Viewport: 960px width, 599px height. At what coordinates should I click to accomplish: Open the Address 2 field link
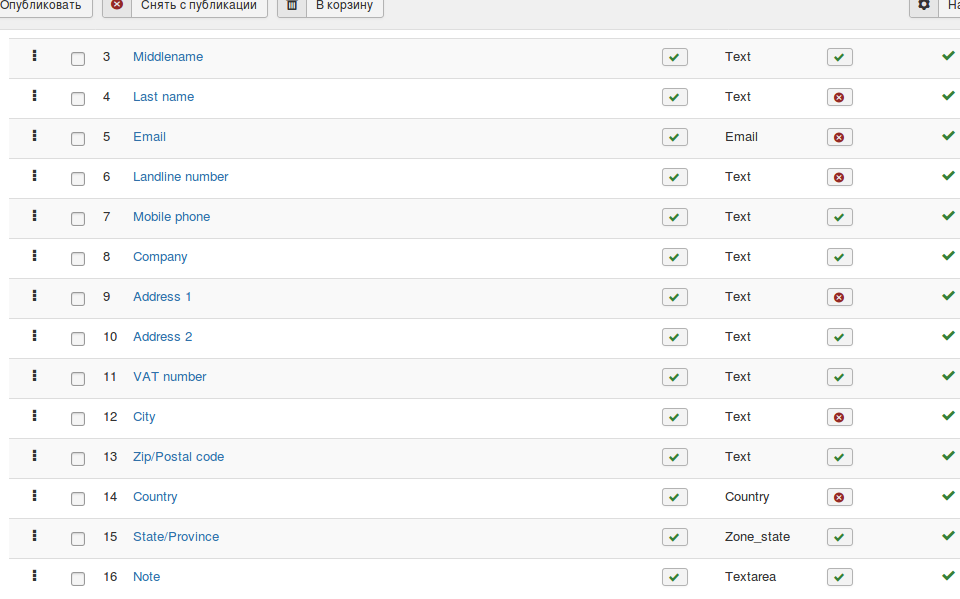(162, 337)
